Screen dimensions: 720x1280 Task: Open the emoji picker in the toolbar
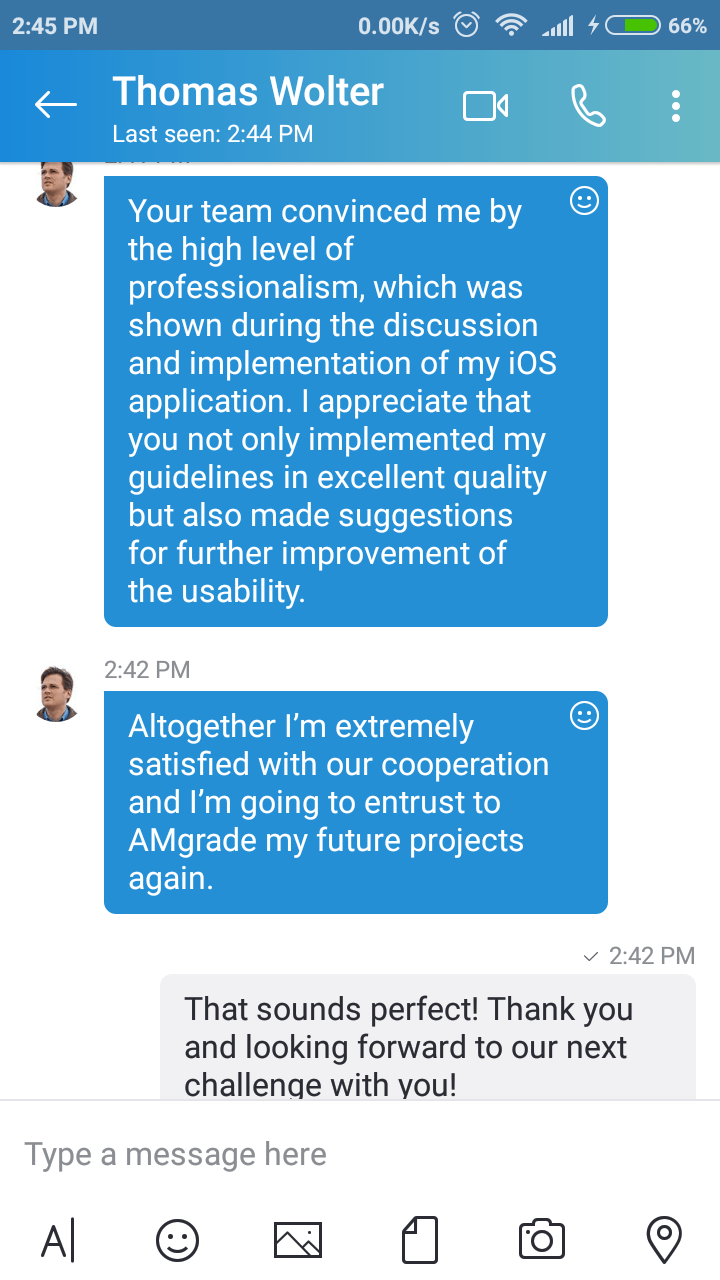(x=177, y=1241)
